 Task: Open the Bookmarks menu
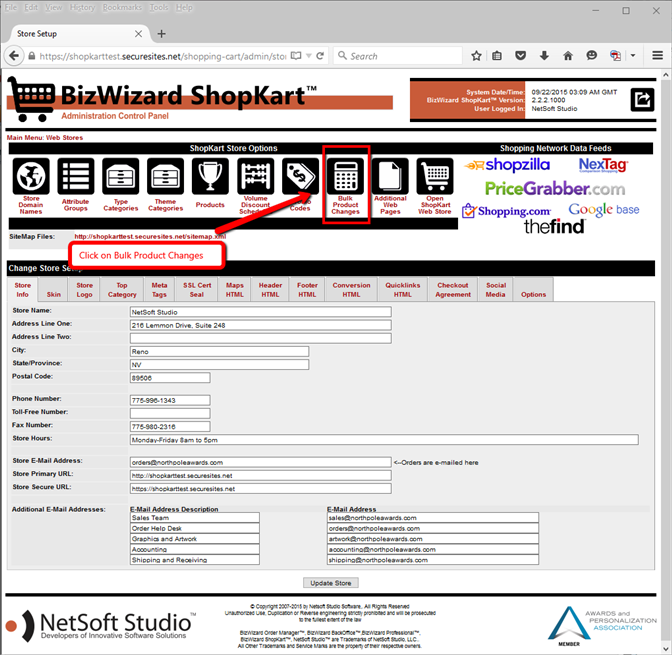click(x=122, y=8)
